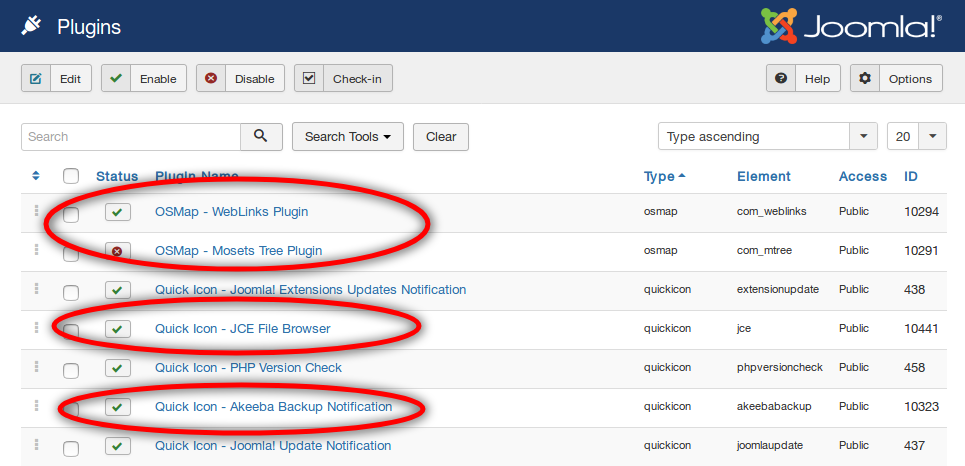Check the box for PHP Version Check

coord(71,371)
